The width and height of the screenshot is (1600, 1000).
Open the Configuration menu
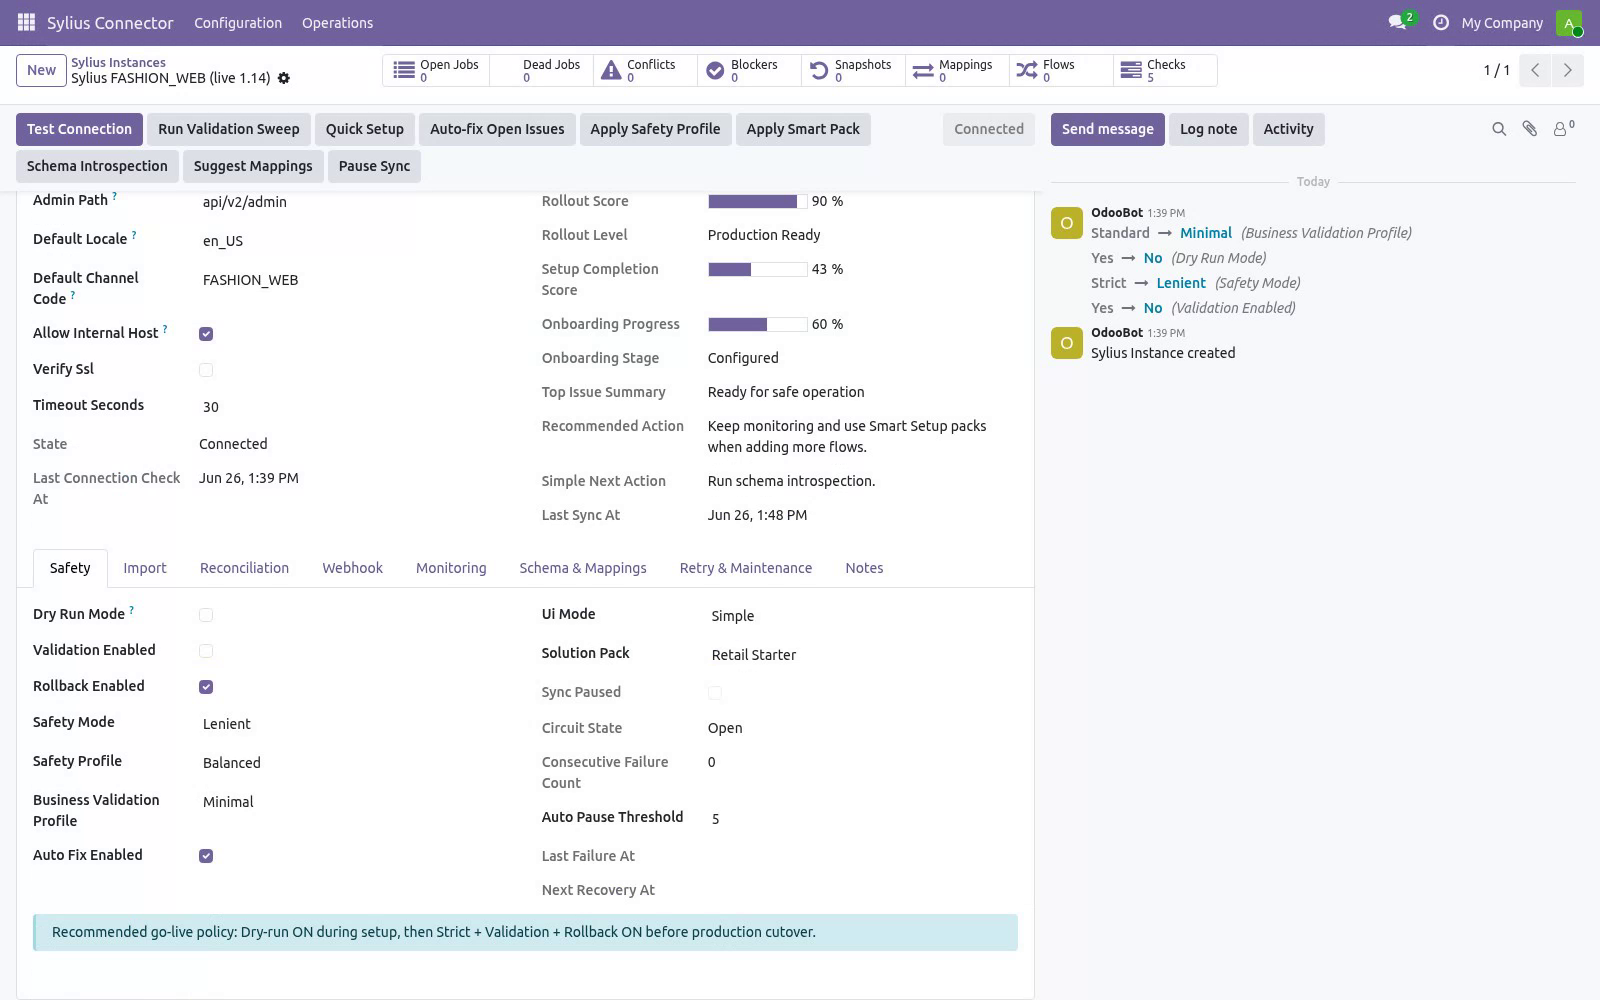coord(238,23)
